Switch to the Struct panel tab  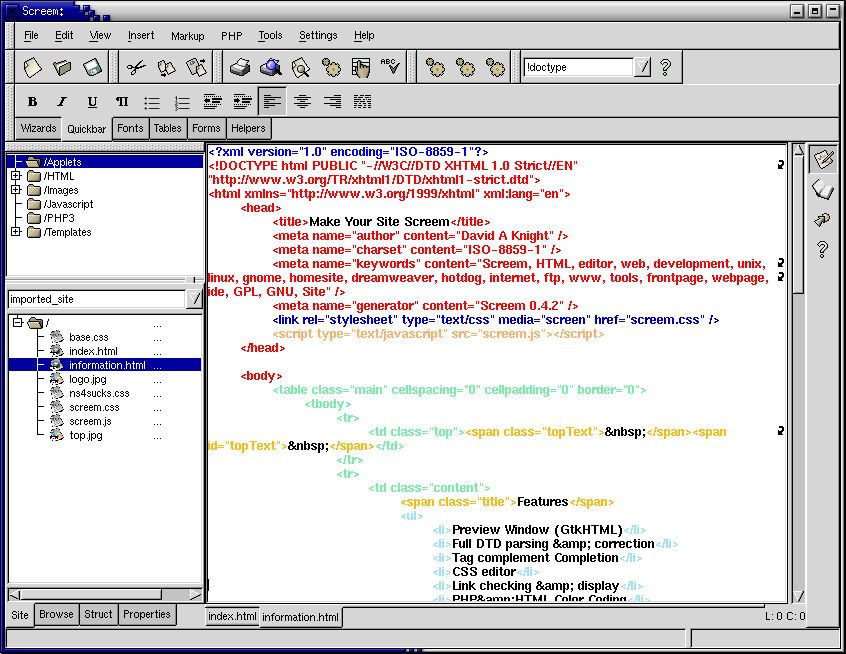pos(98,615)
